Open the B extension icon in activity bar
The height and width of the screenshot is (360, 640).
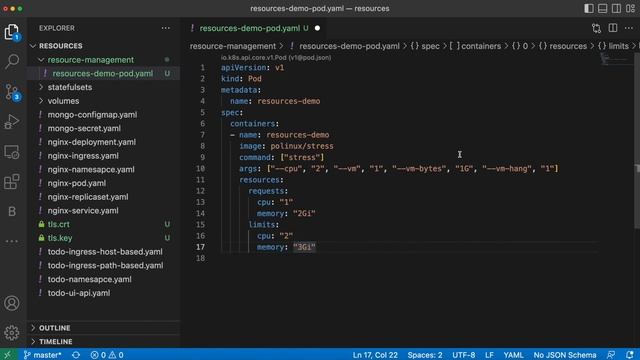coord(12,211)
